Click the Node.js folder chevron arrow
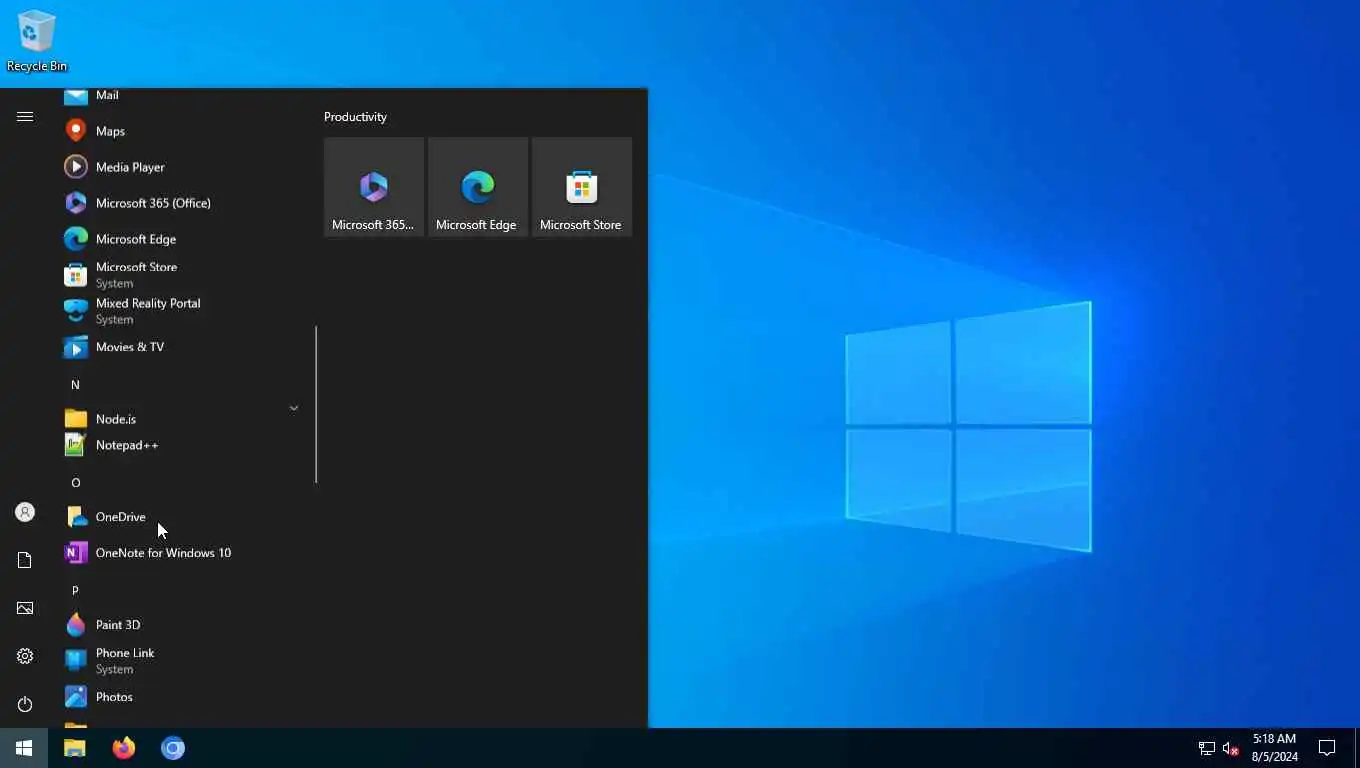Screen dimensions: 1360x768 [x=294, y=408]
